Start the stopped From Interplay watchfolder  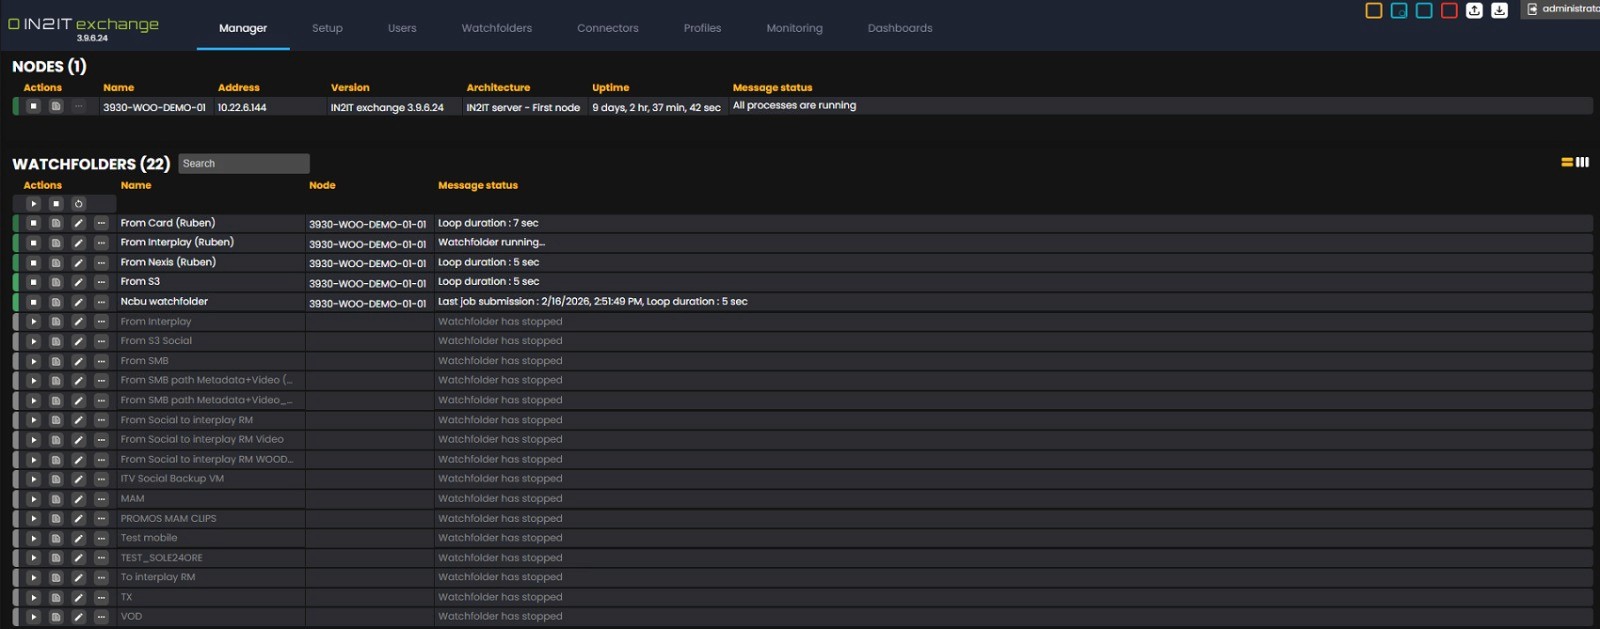(33, 322)
